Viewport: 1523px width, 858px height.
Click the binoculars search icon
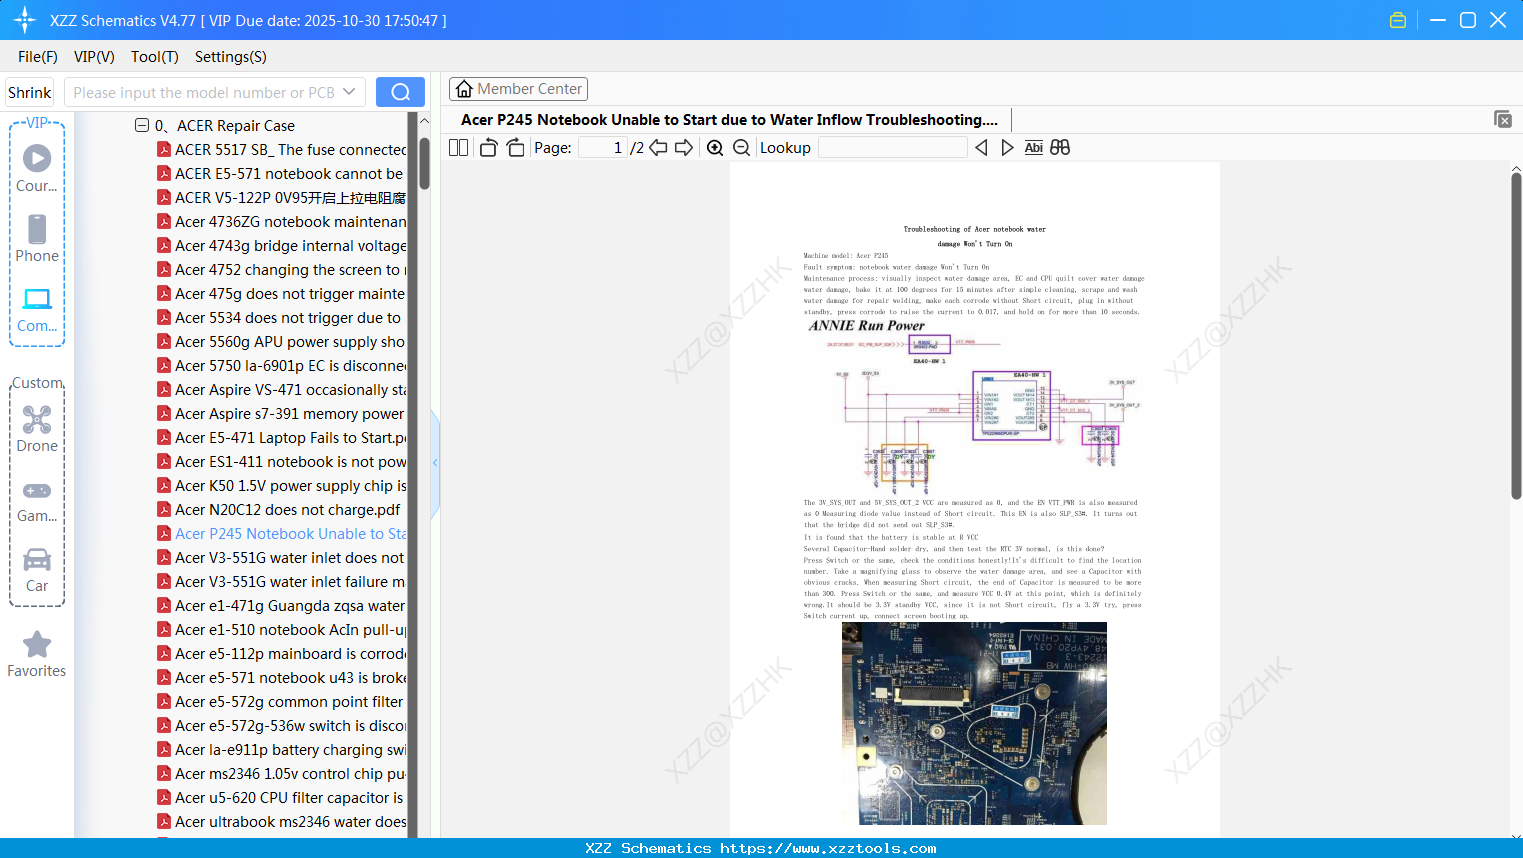pyautogui.click(x=1060, y=148)
